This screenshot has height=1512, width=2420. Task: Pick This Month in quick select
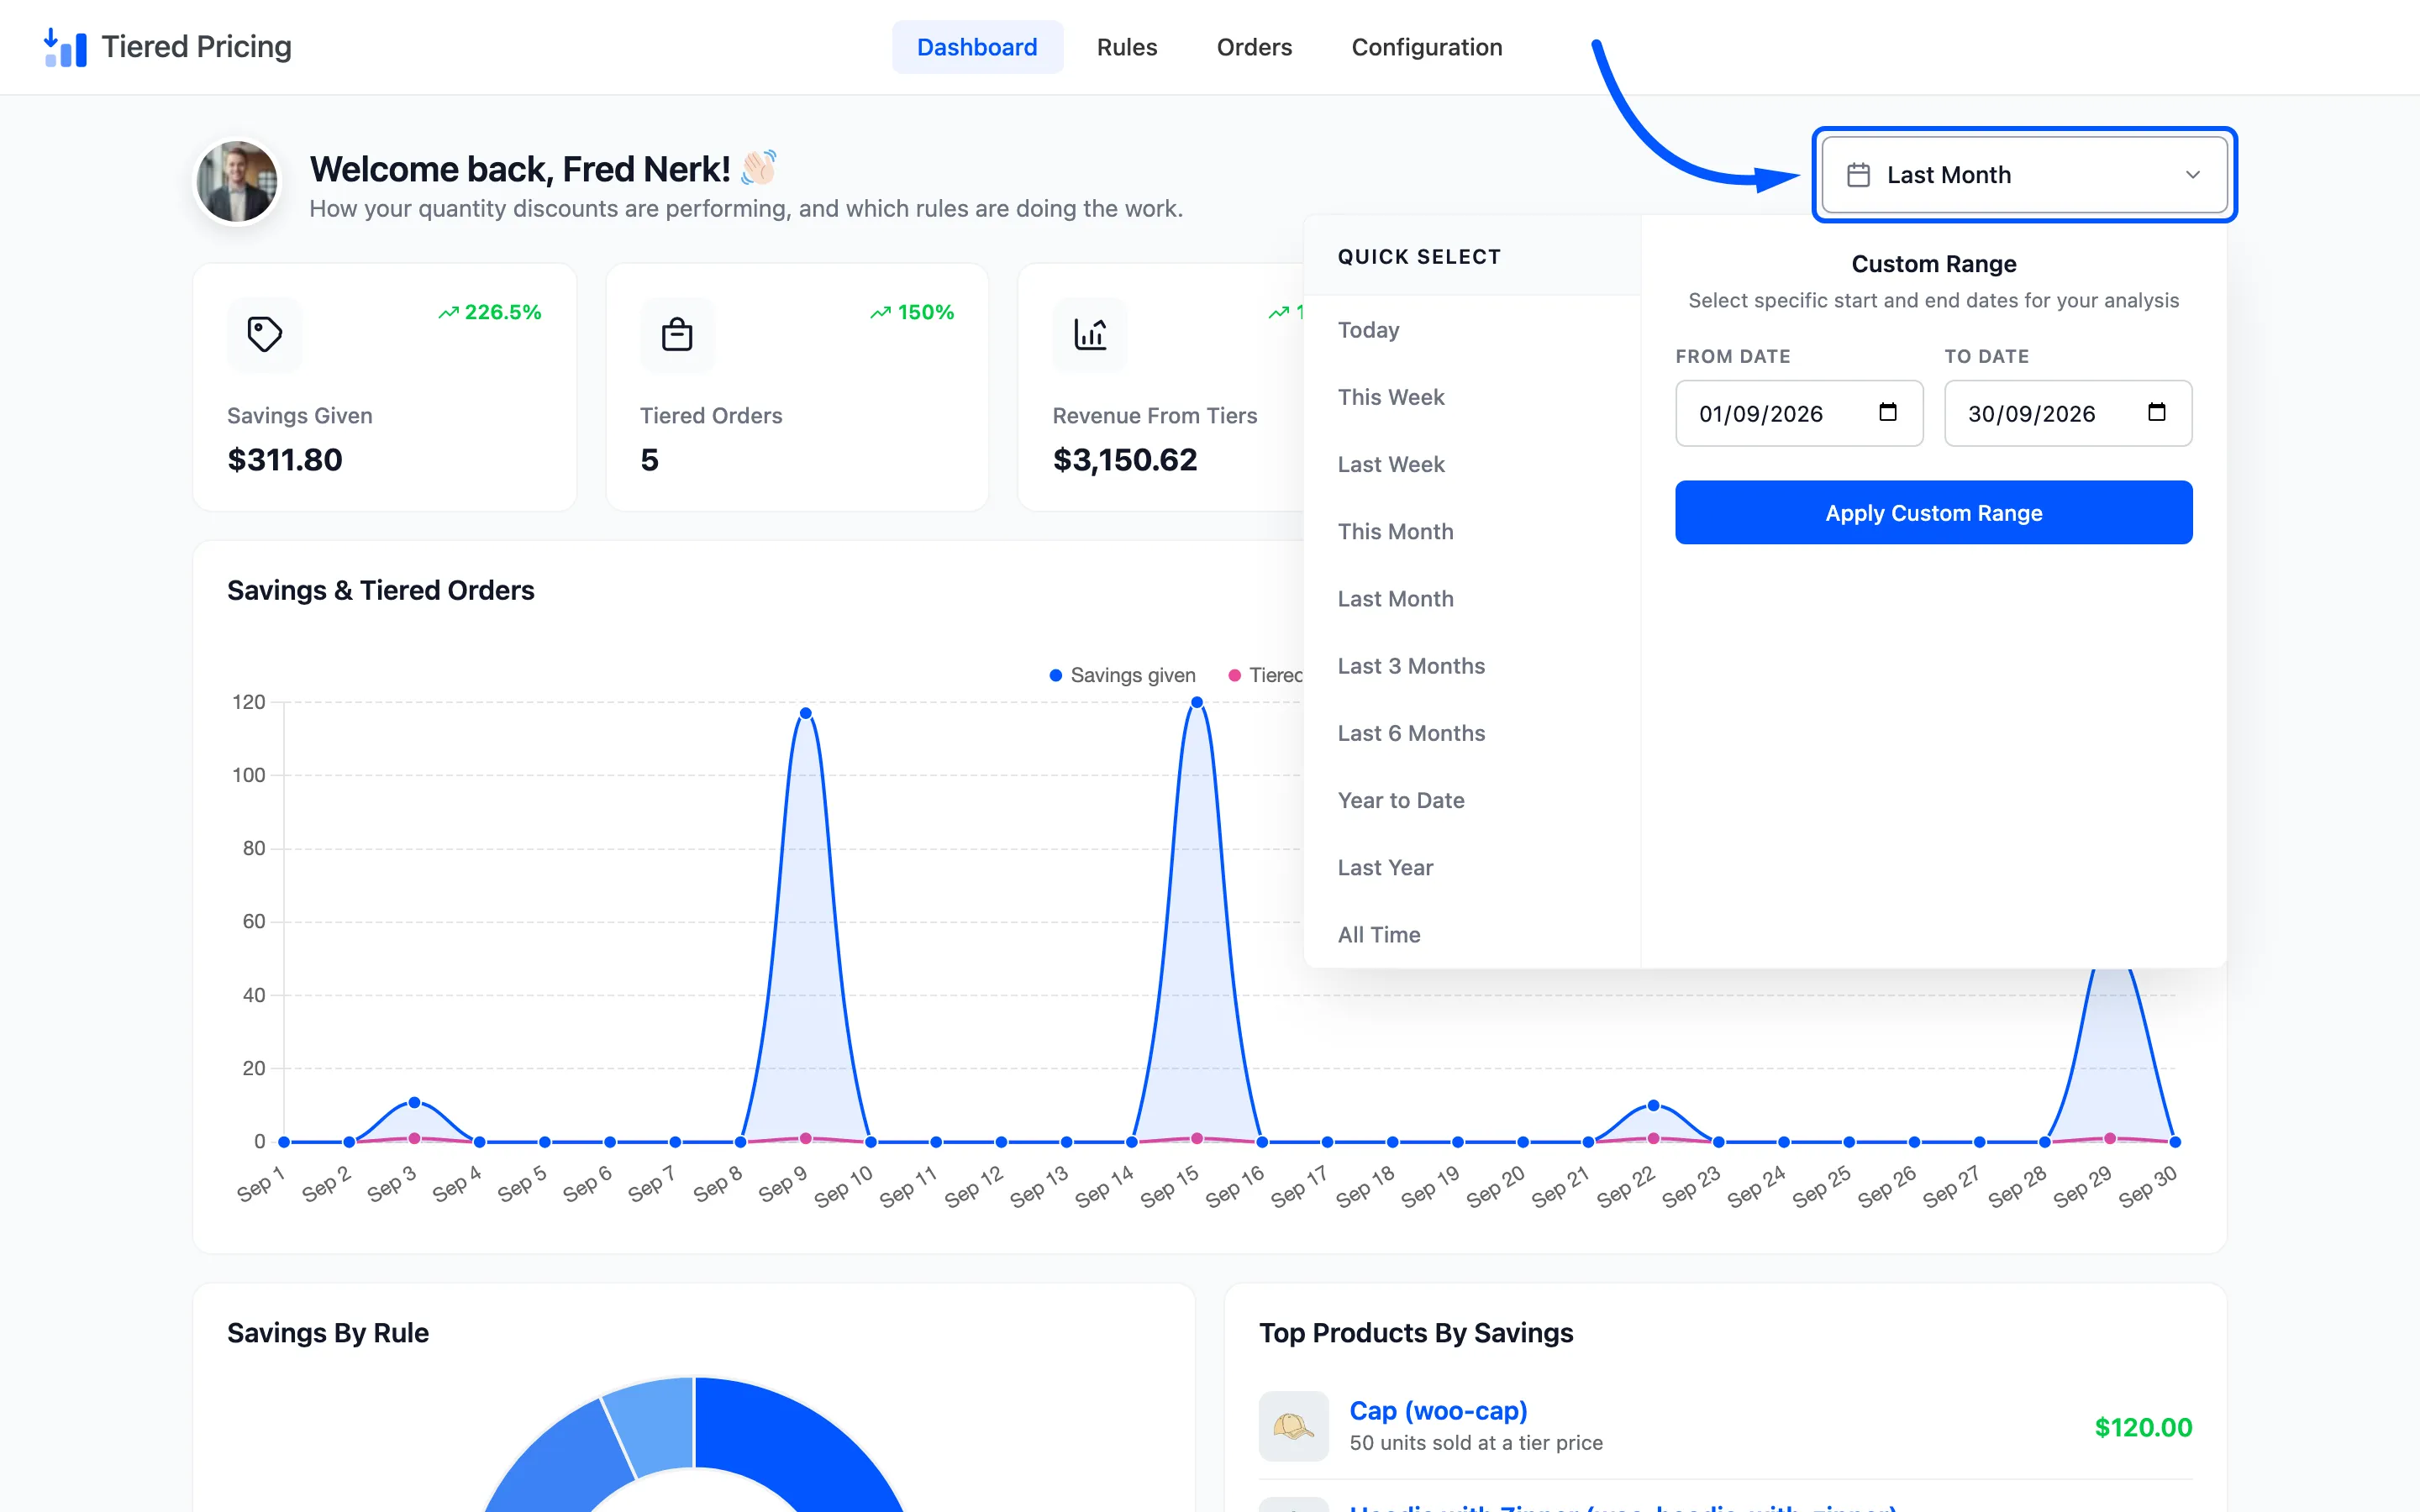tap(1472, 531)
